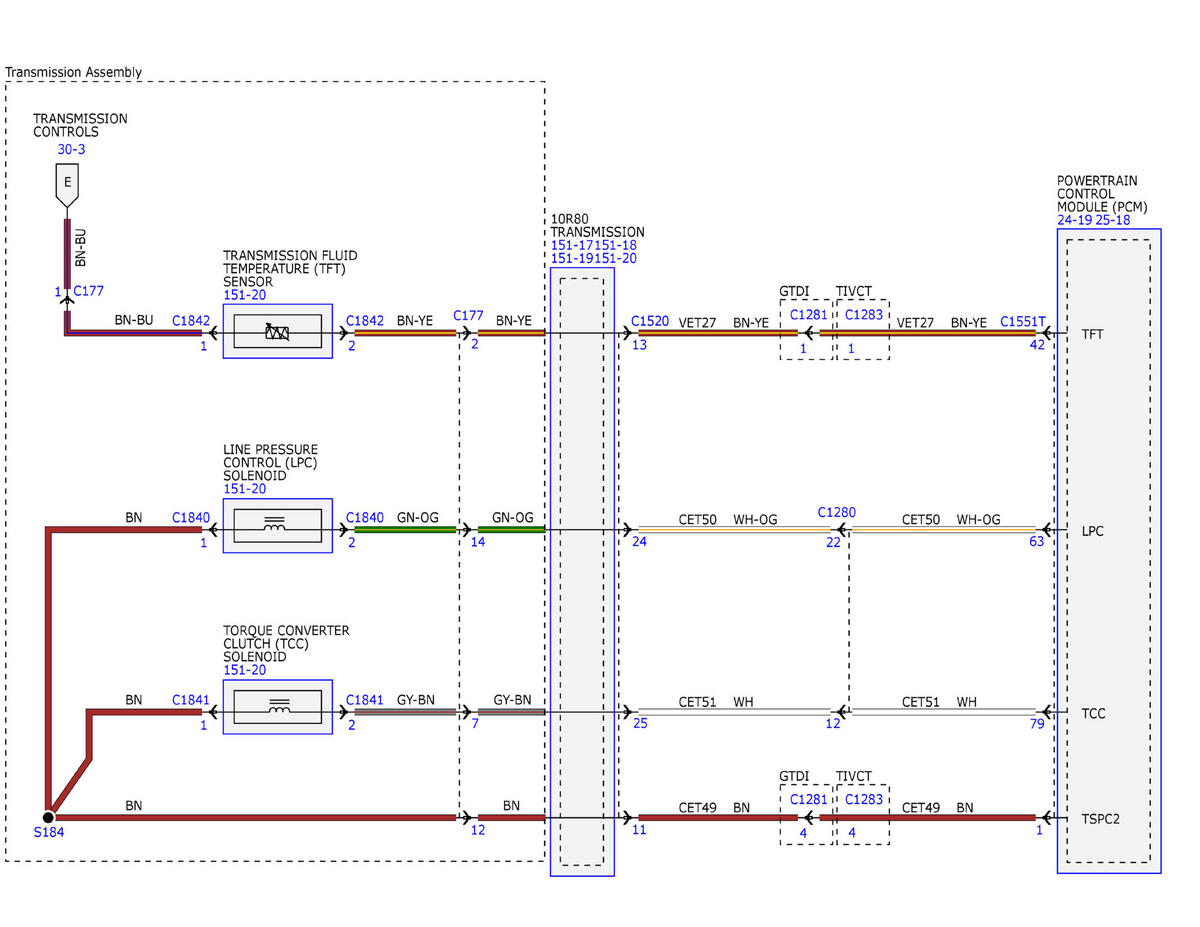
Task: Select the Line Pressure Control solenoid coil symbol
Action: pos(277,525)
